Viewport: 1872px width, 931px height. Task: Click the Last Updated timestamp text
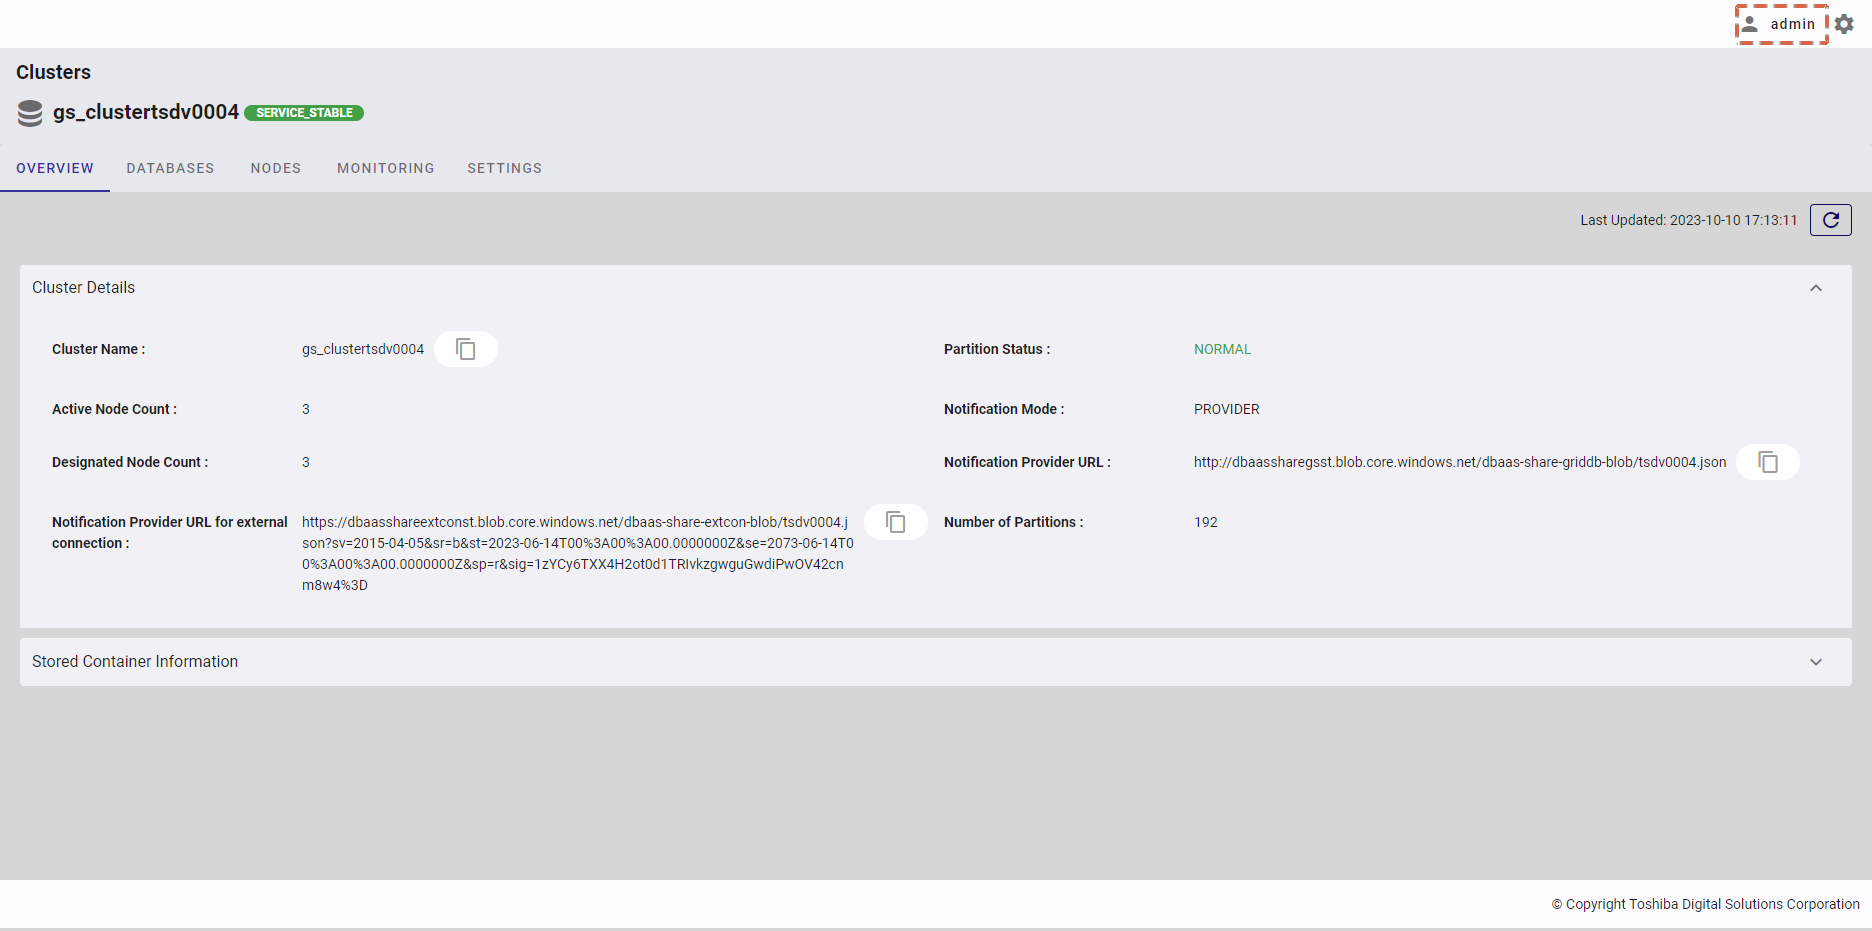1688,220
